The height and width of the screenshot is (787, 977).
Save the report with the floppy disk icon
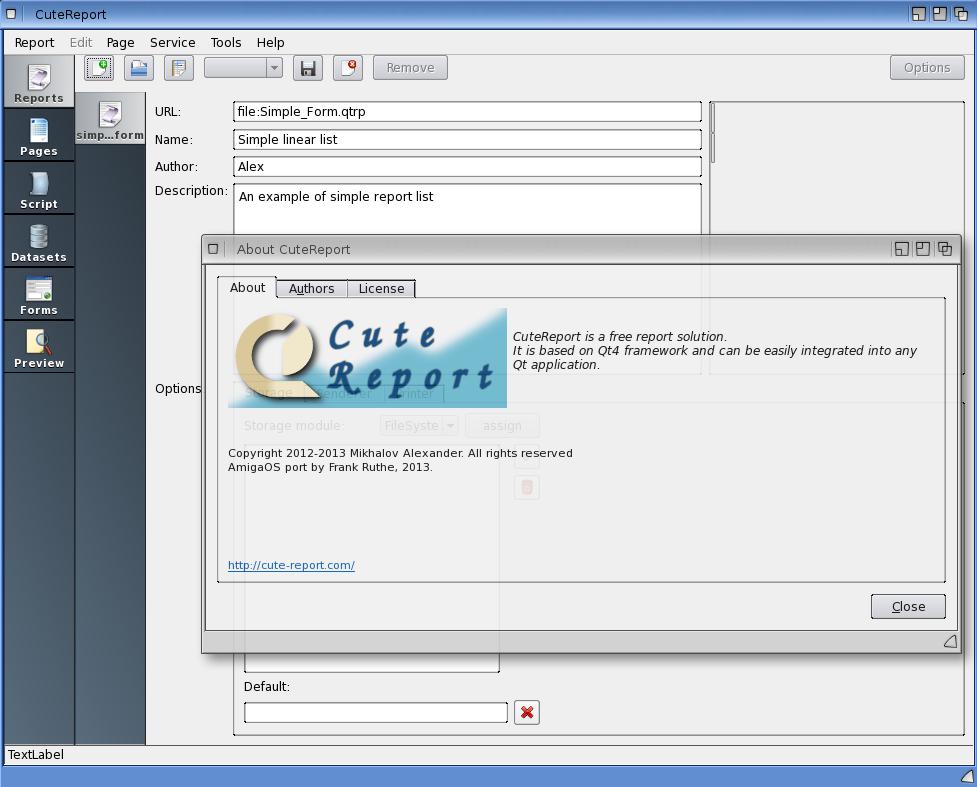click(308, 68)
